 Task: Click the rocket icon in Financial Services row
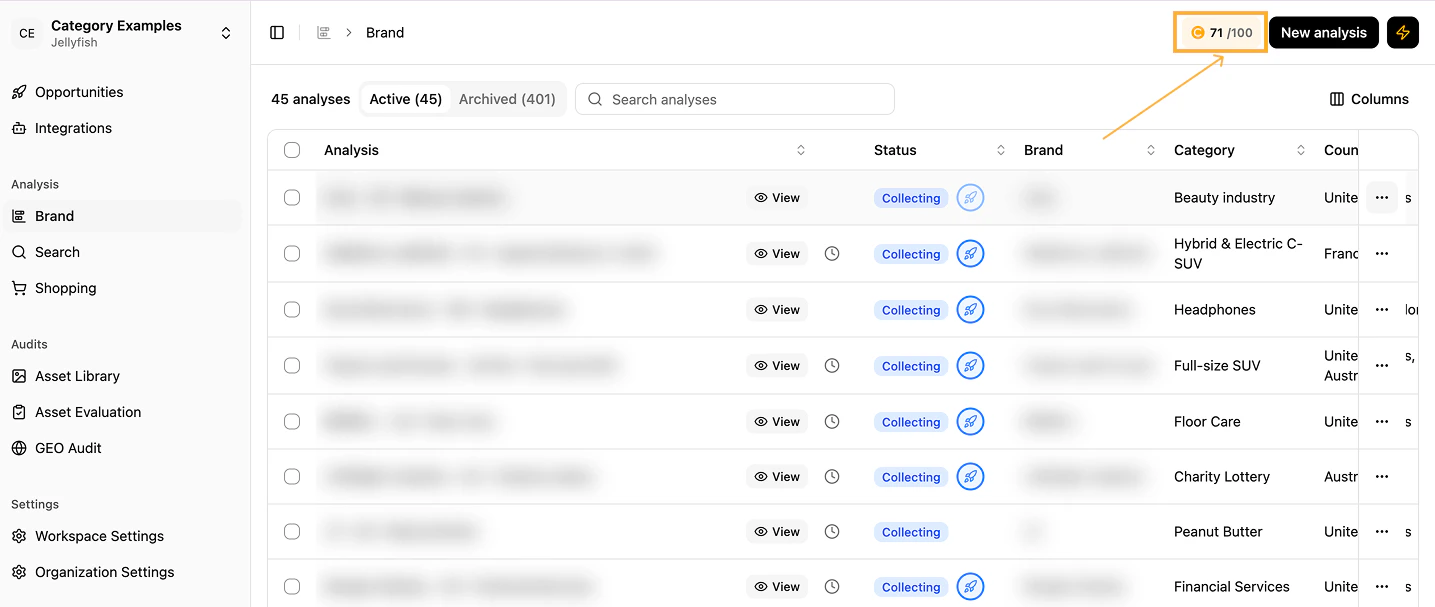coord(970,587)
